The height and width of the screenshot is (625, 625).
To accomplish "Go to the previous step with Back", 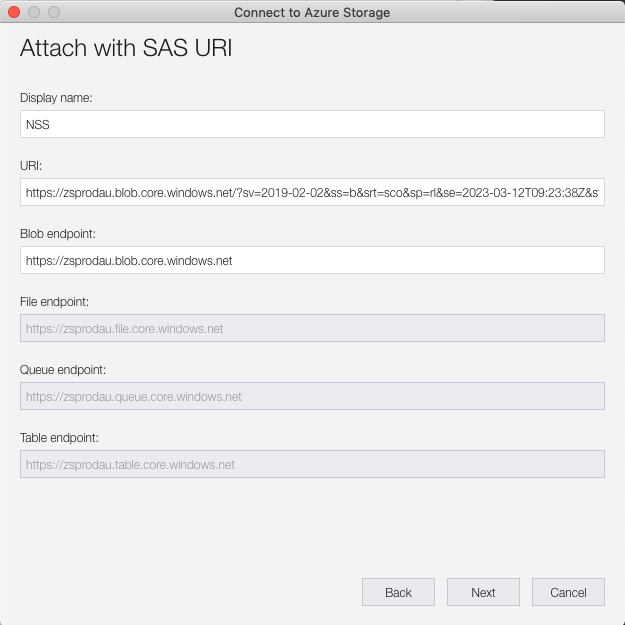I will pos(398,592).
